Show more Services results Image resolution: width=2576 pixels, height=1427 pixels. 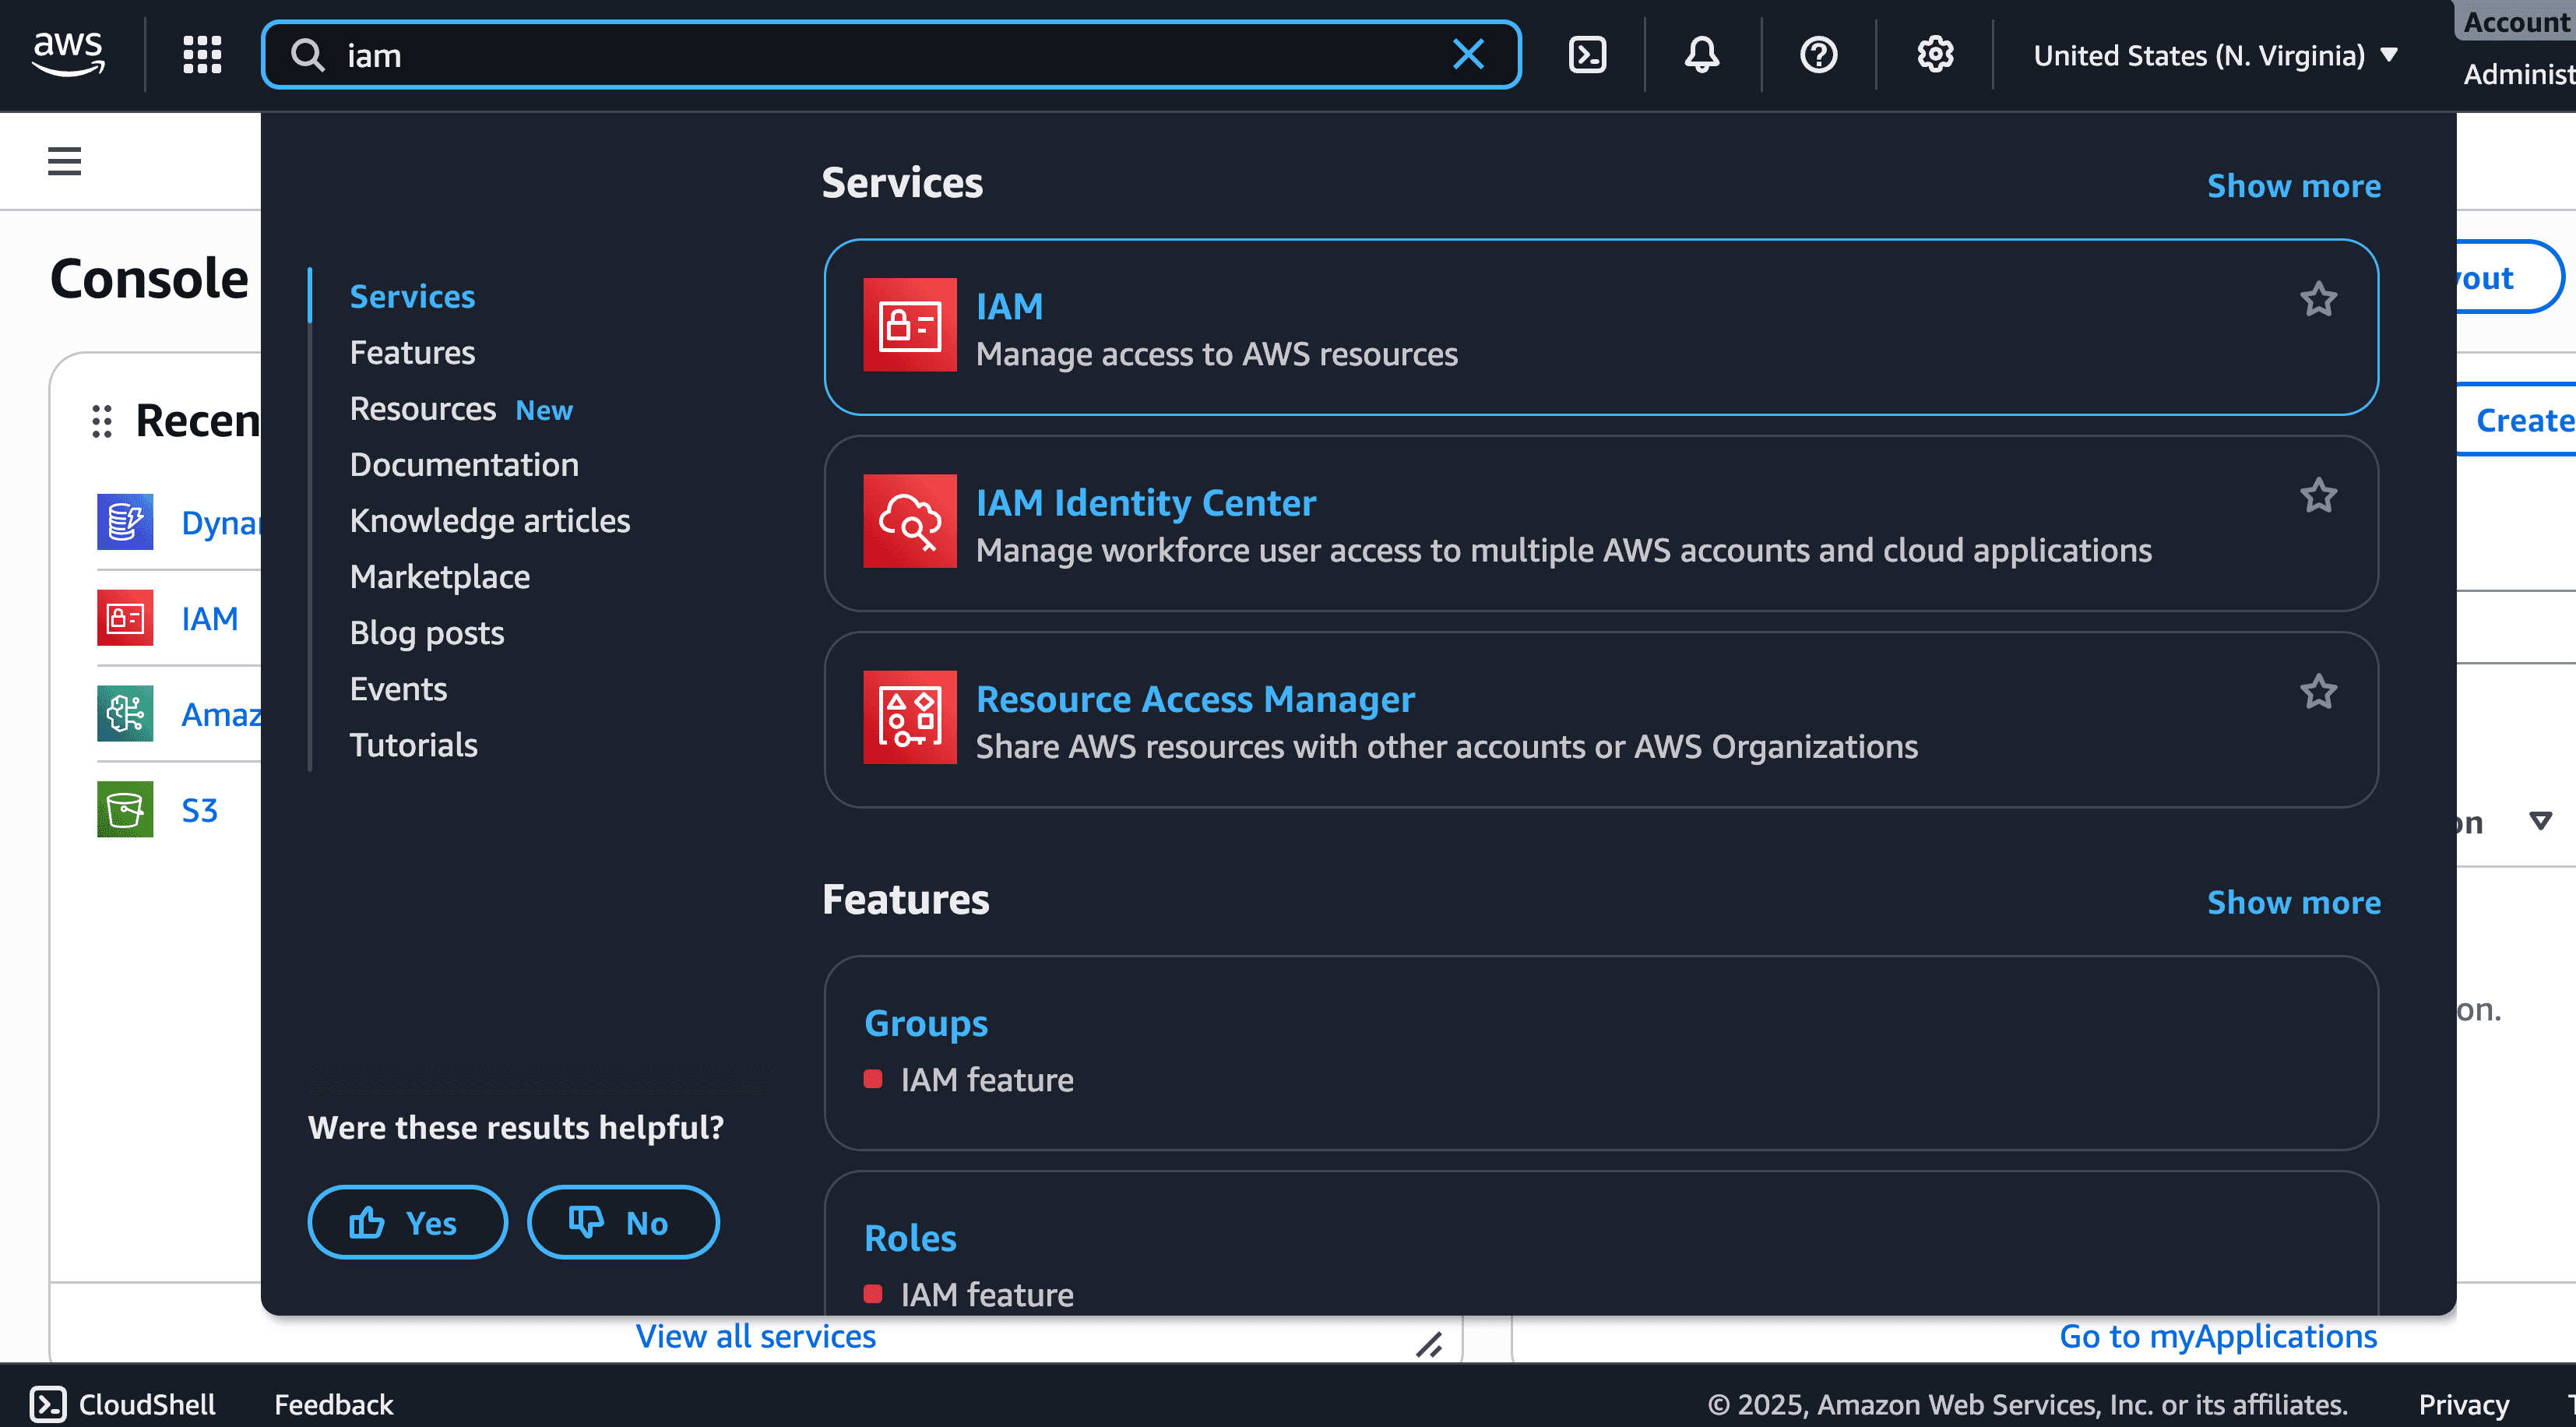coord(2293,186)
